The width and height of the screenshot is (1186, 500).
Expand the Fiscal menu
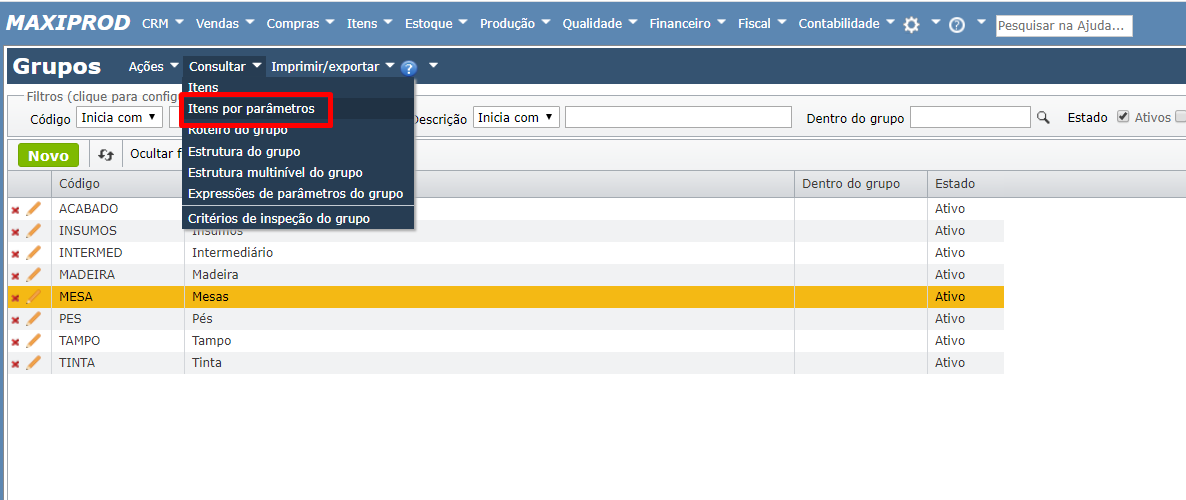click(762, 23)
